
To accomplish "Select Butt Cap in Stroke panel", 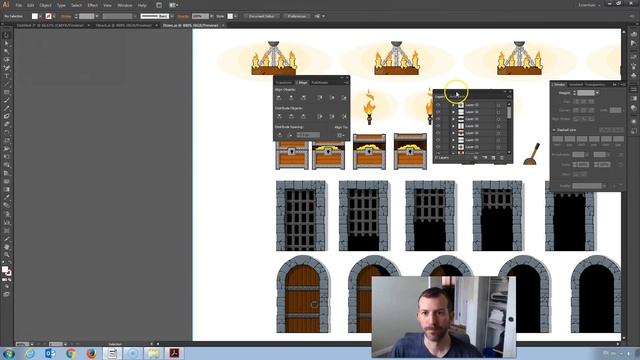I will pyautogui.click(x=576, y=101).
